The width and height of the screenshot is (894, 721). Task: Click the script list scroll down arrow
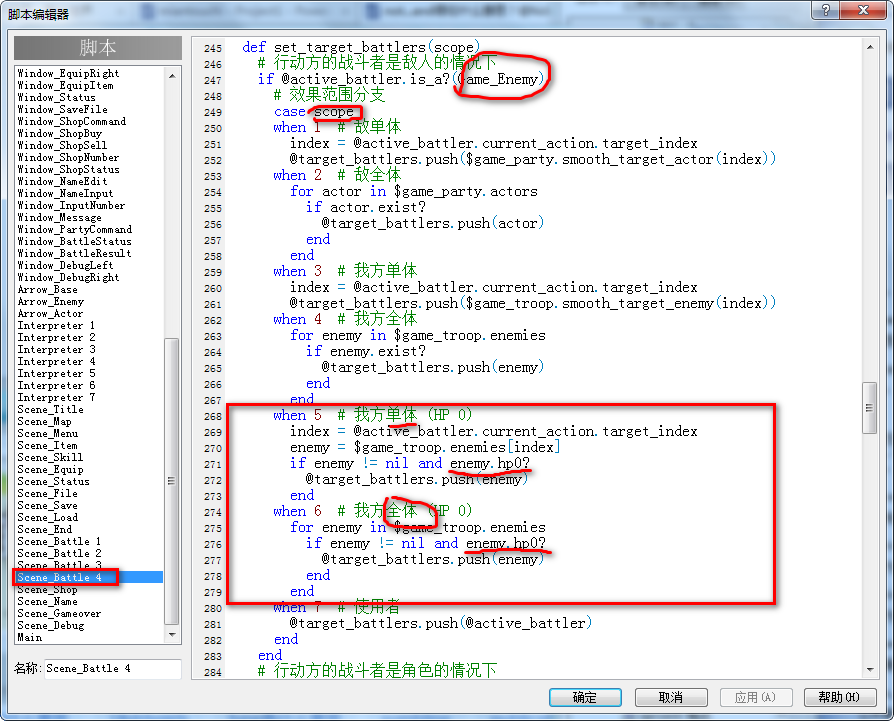coord(172,635)
